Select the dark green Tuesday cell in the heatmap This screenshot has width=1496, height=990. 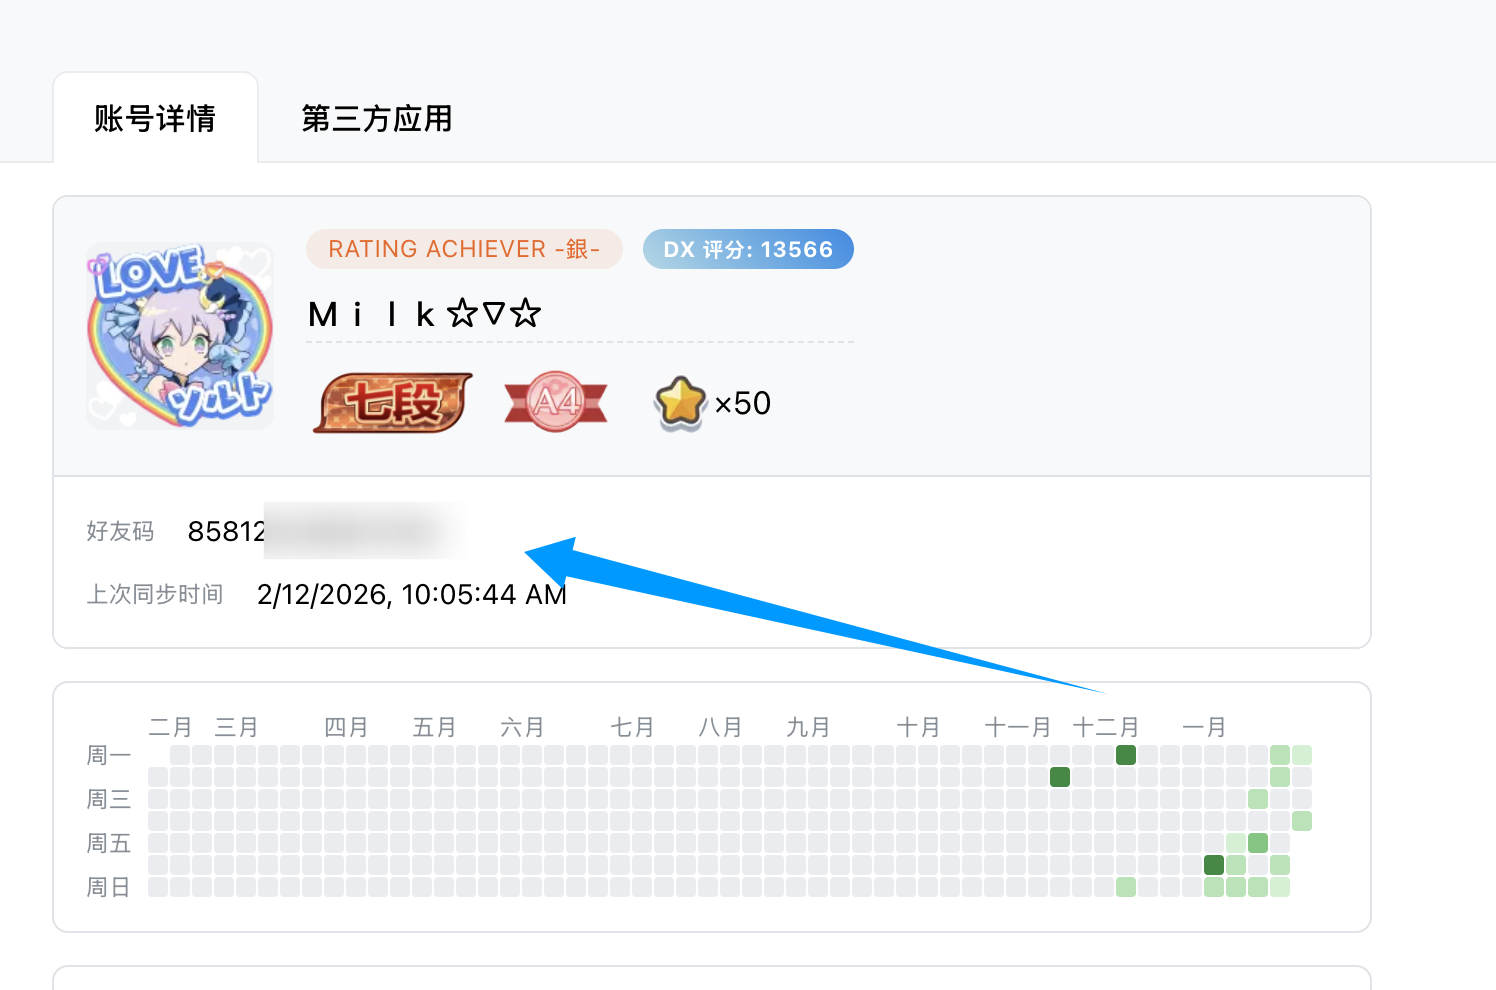pos(1060,777)
